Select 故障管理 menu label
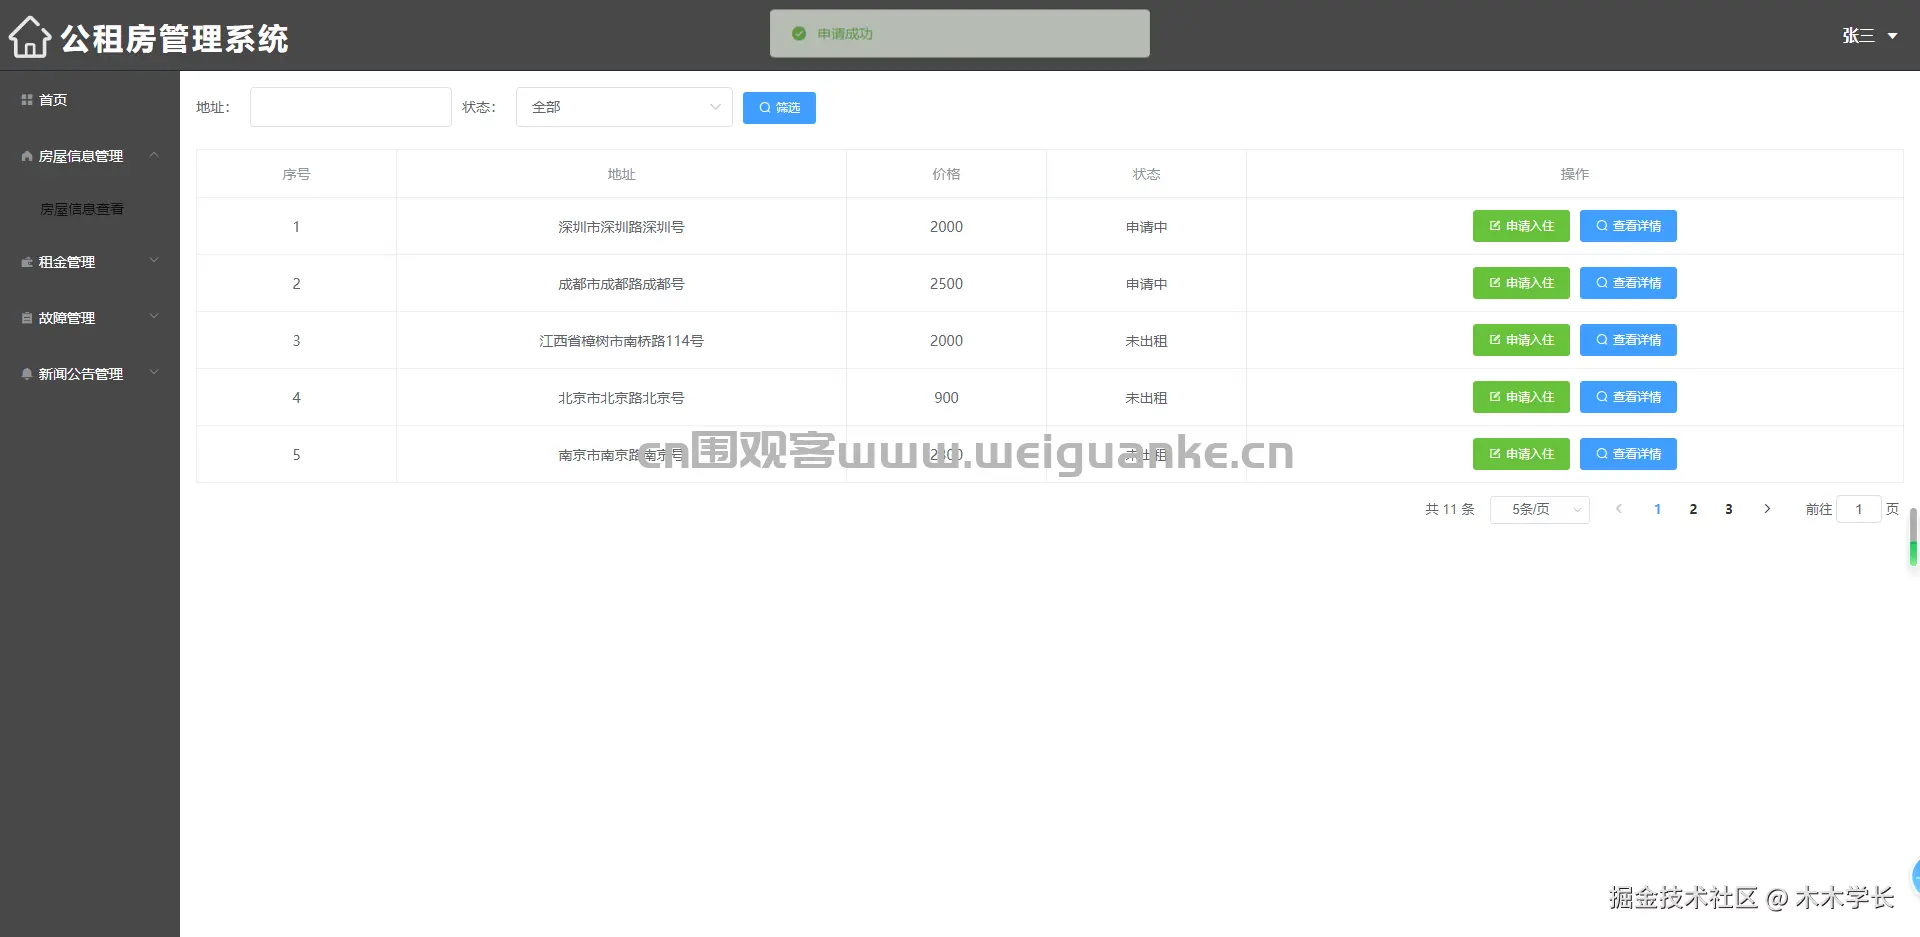This screenshot has height=937, width=1920. click(x=67, y=318)
